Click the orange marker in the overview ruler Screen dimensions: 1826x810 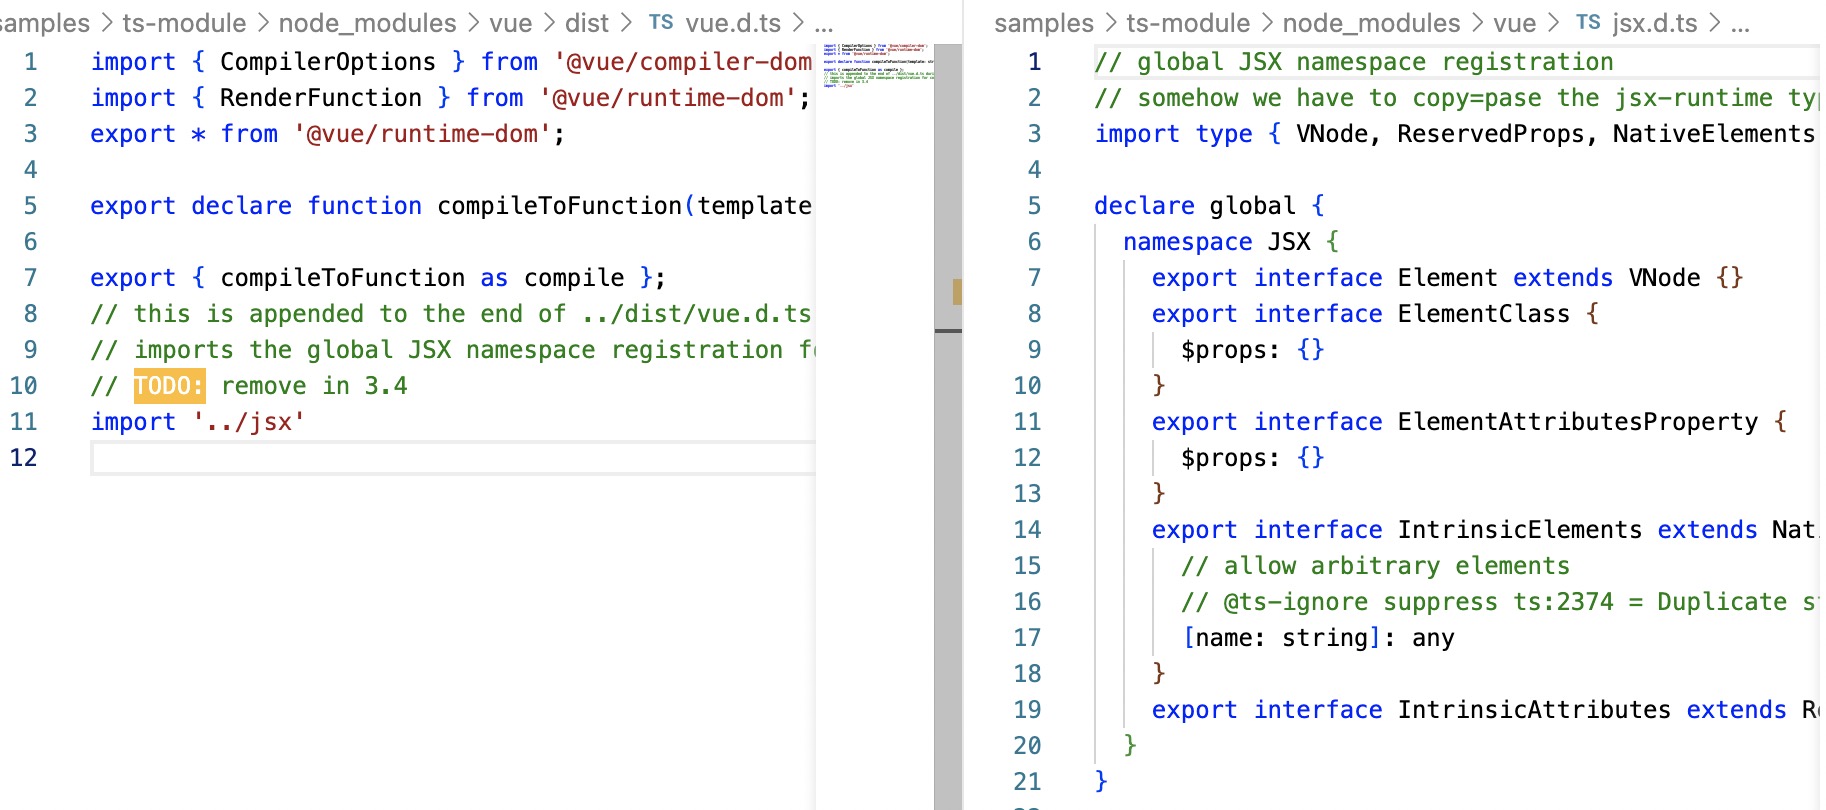(x=957, y=291)
